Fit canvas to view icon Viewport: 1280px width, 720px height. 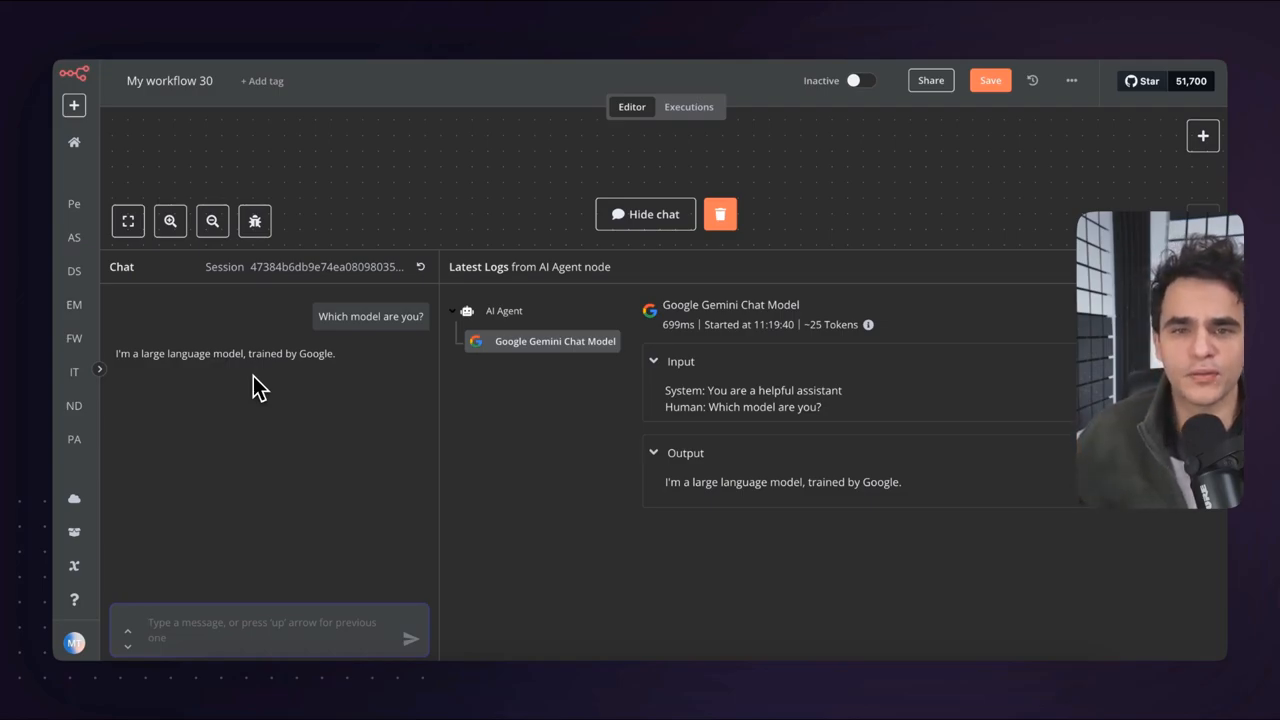[128, 221]
